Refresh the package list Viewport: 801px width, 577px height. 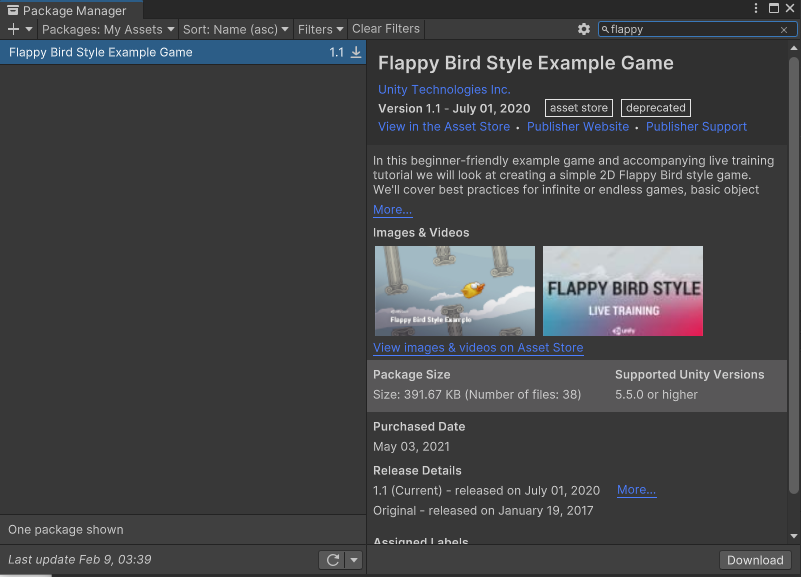pos(333,560)
